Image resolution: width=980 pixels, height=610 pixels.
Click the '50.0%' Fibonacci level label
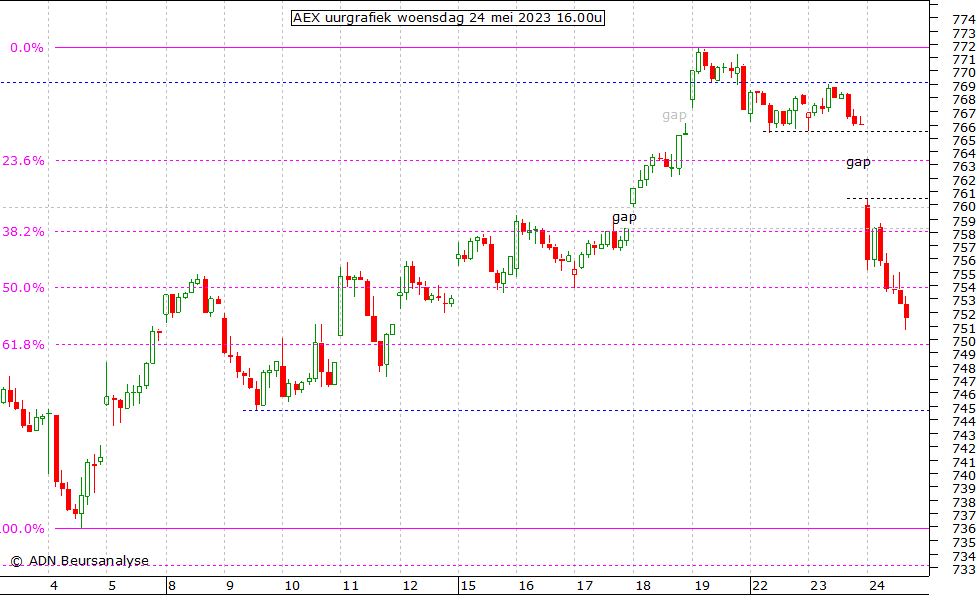coord(23,288)
